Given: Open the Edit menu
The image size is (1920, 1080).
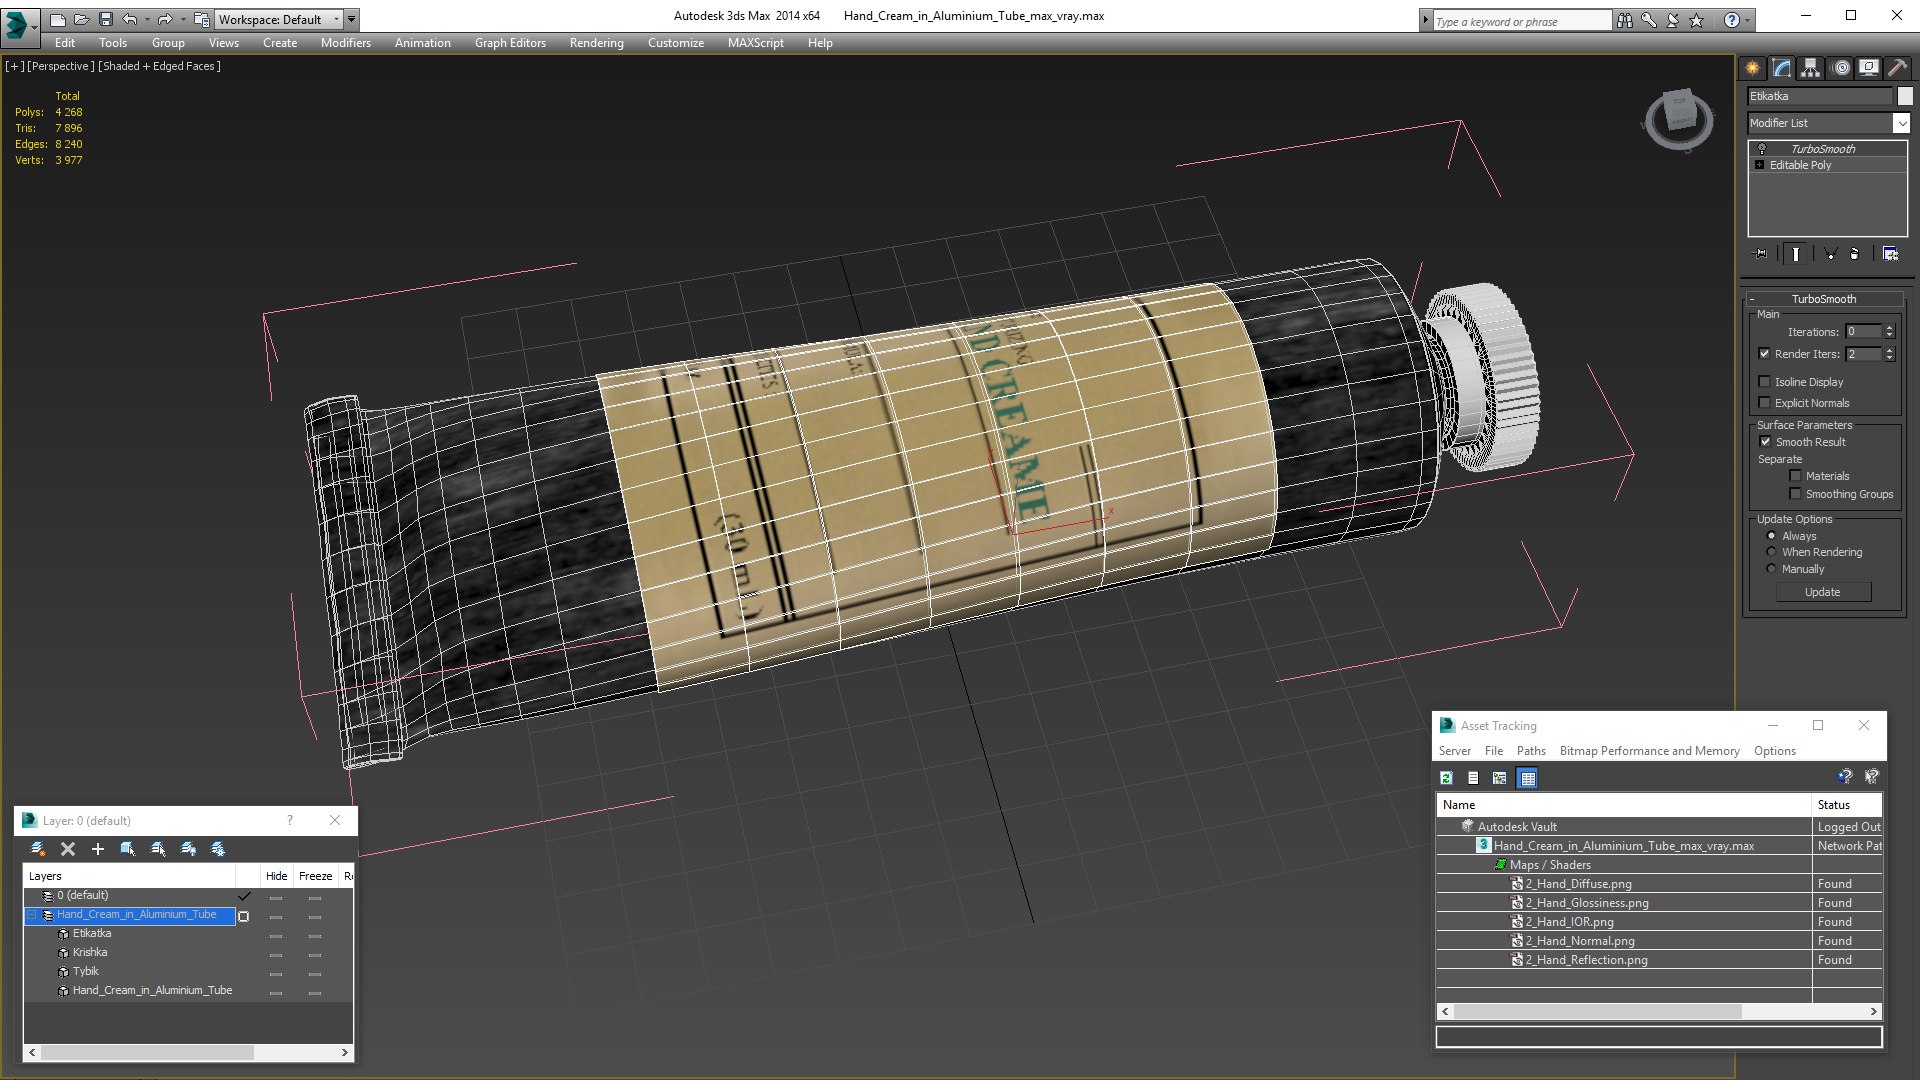Looking at the screenshot, I should [65, 43].
